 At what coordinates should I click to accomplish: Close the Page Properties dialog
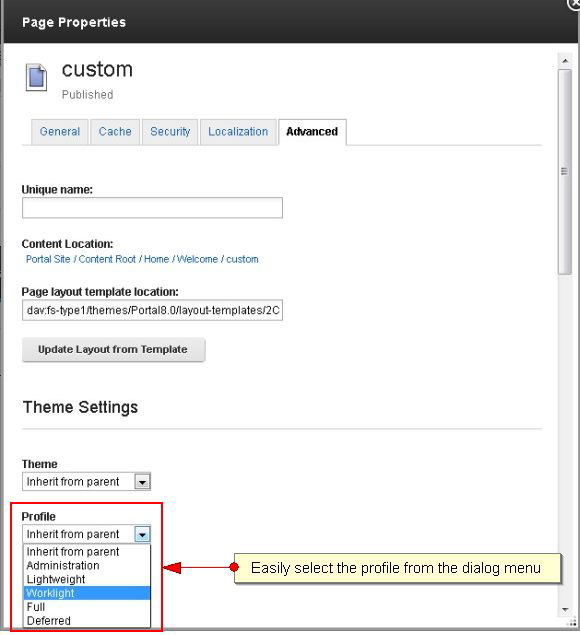(x=575, y=4)
